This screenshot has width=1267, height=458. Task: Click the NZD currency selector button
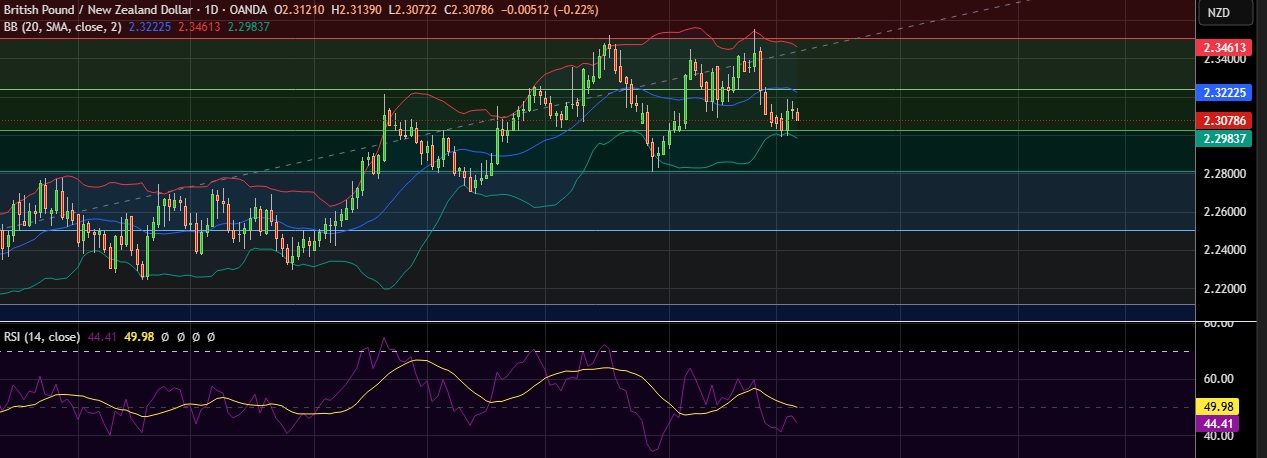pos(1218,13)
